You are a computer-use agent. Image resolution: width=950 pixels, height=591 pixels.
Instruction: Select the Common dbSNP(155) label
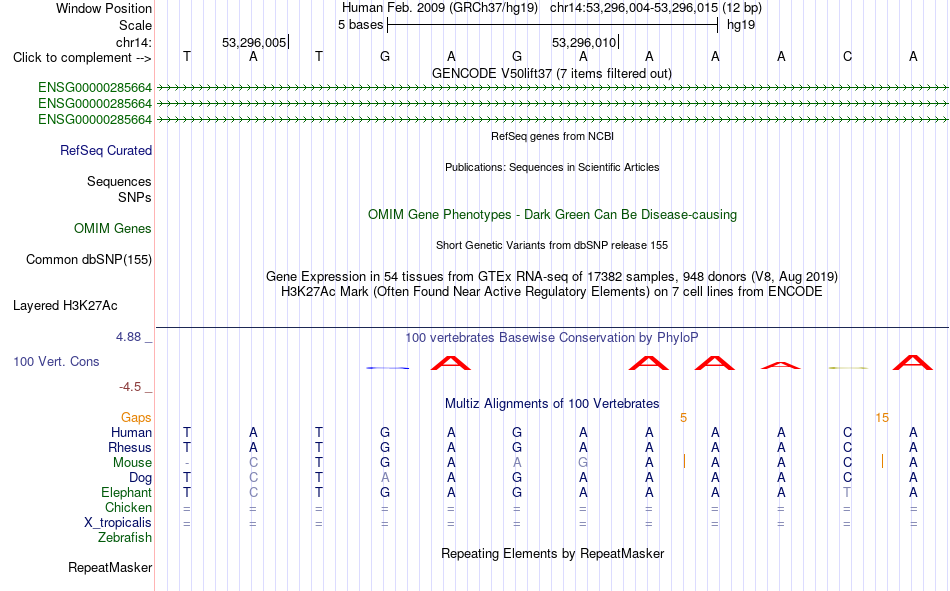point(89,259)
